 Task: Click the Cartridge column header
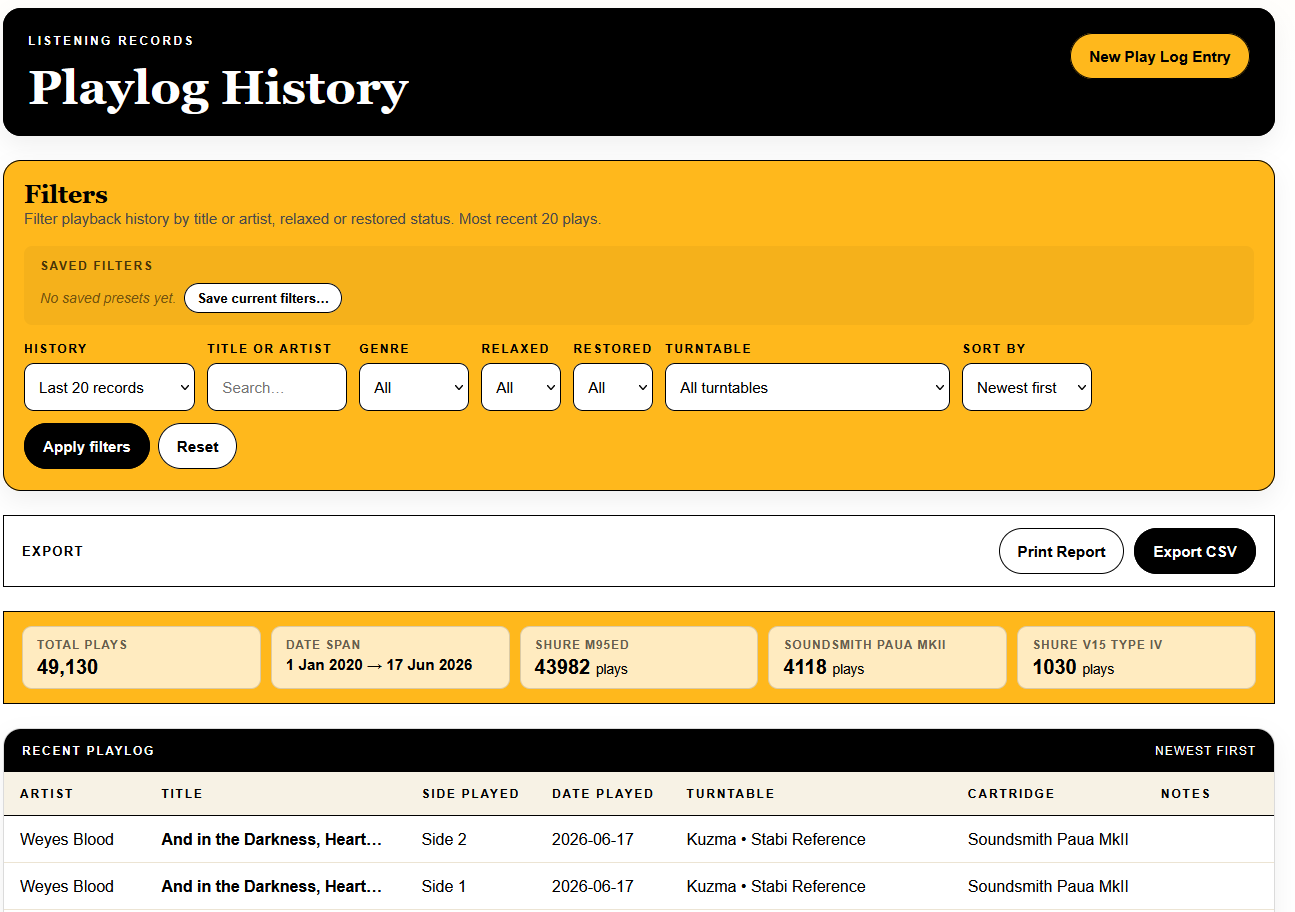tap(1011, 793)
